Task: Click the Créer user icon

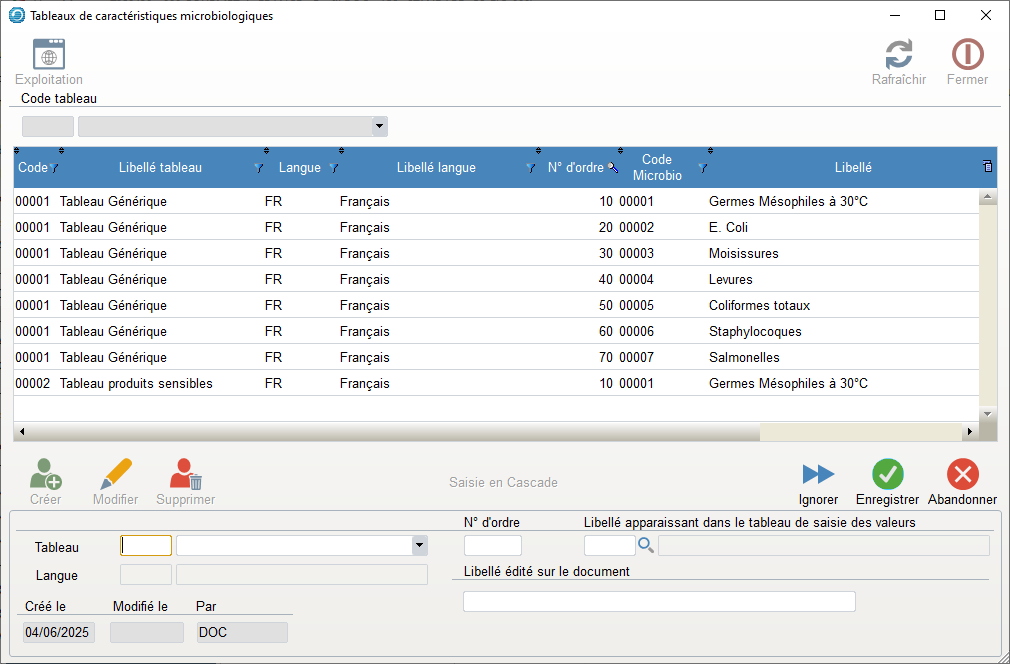Action: click(46, 474)
